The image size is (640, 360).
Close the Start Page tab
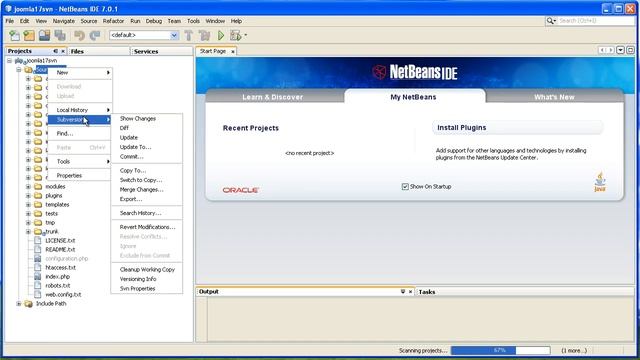[x=233, y=51]
